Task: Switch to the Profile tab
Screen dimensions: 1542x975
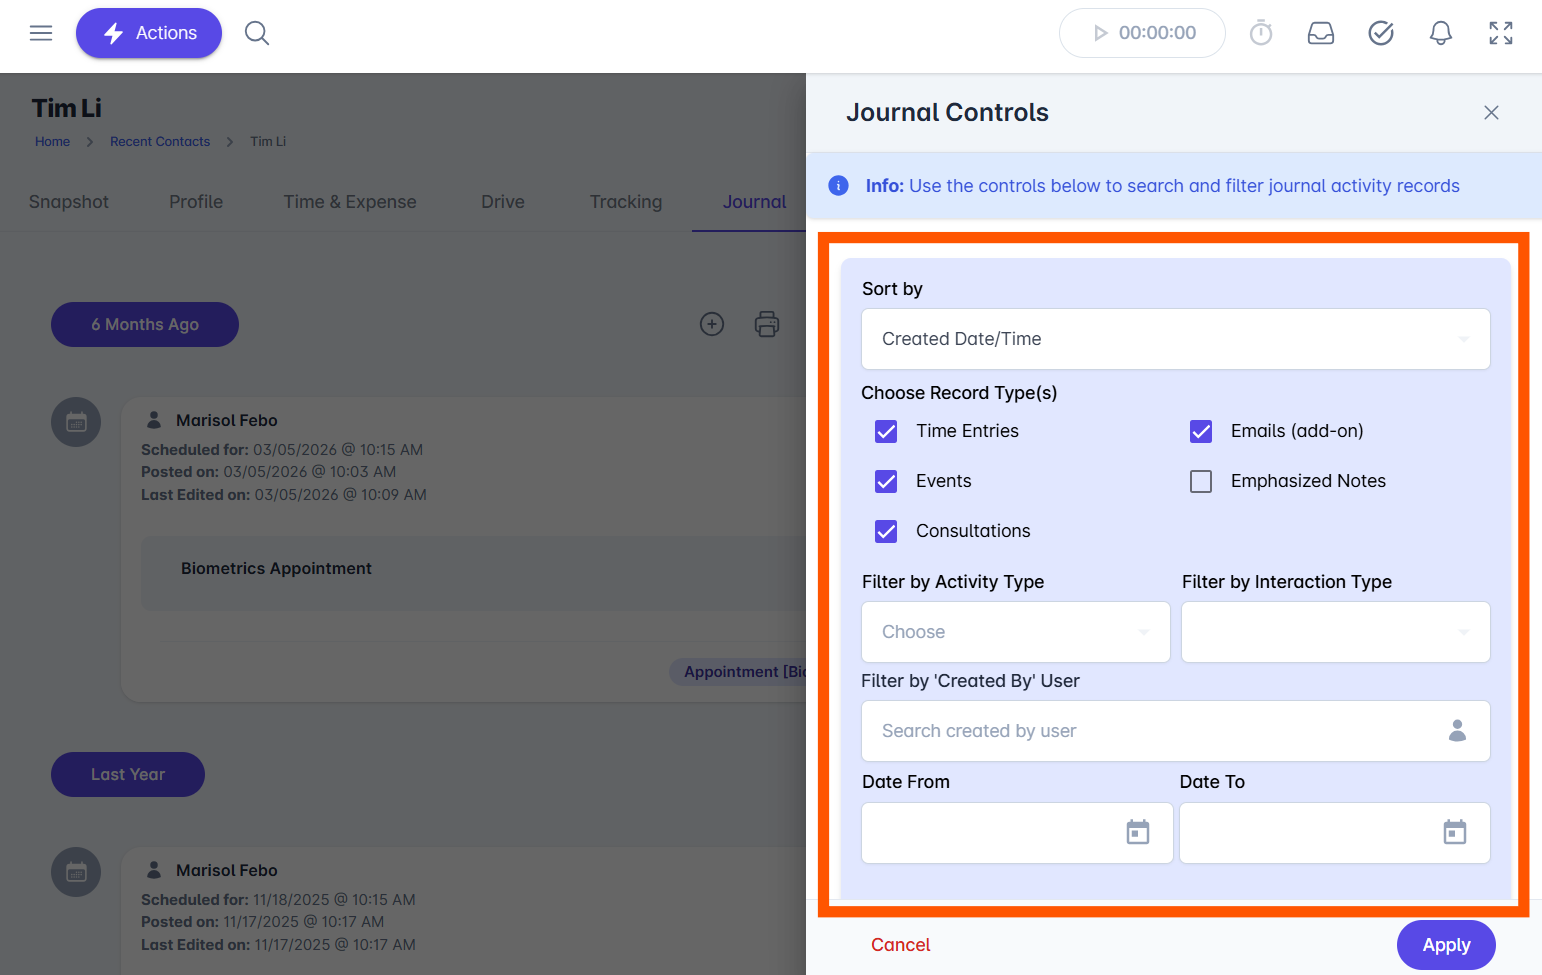Action: [x=196, y=202]
